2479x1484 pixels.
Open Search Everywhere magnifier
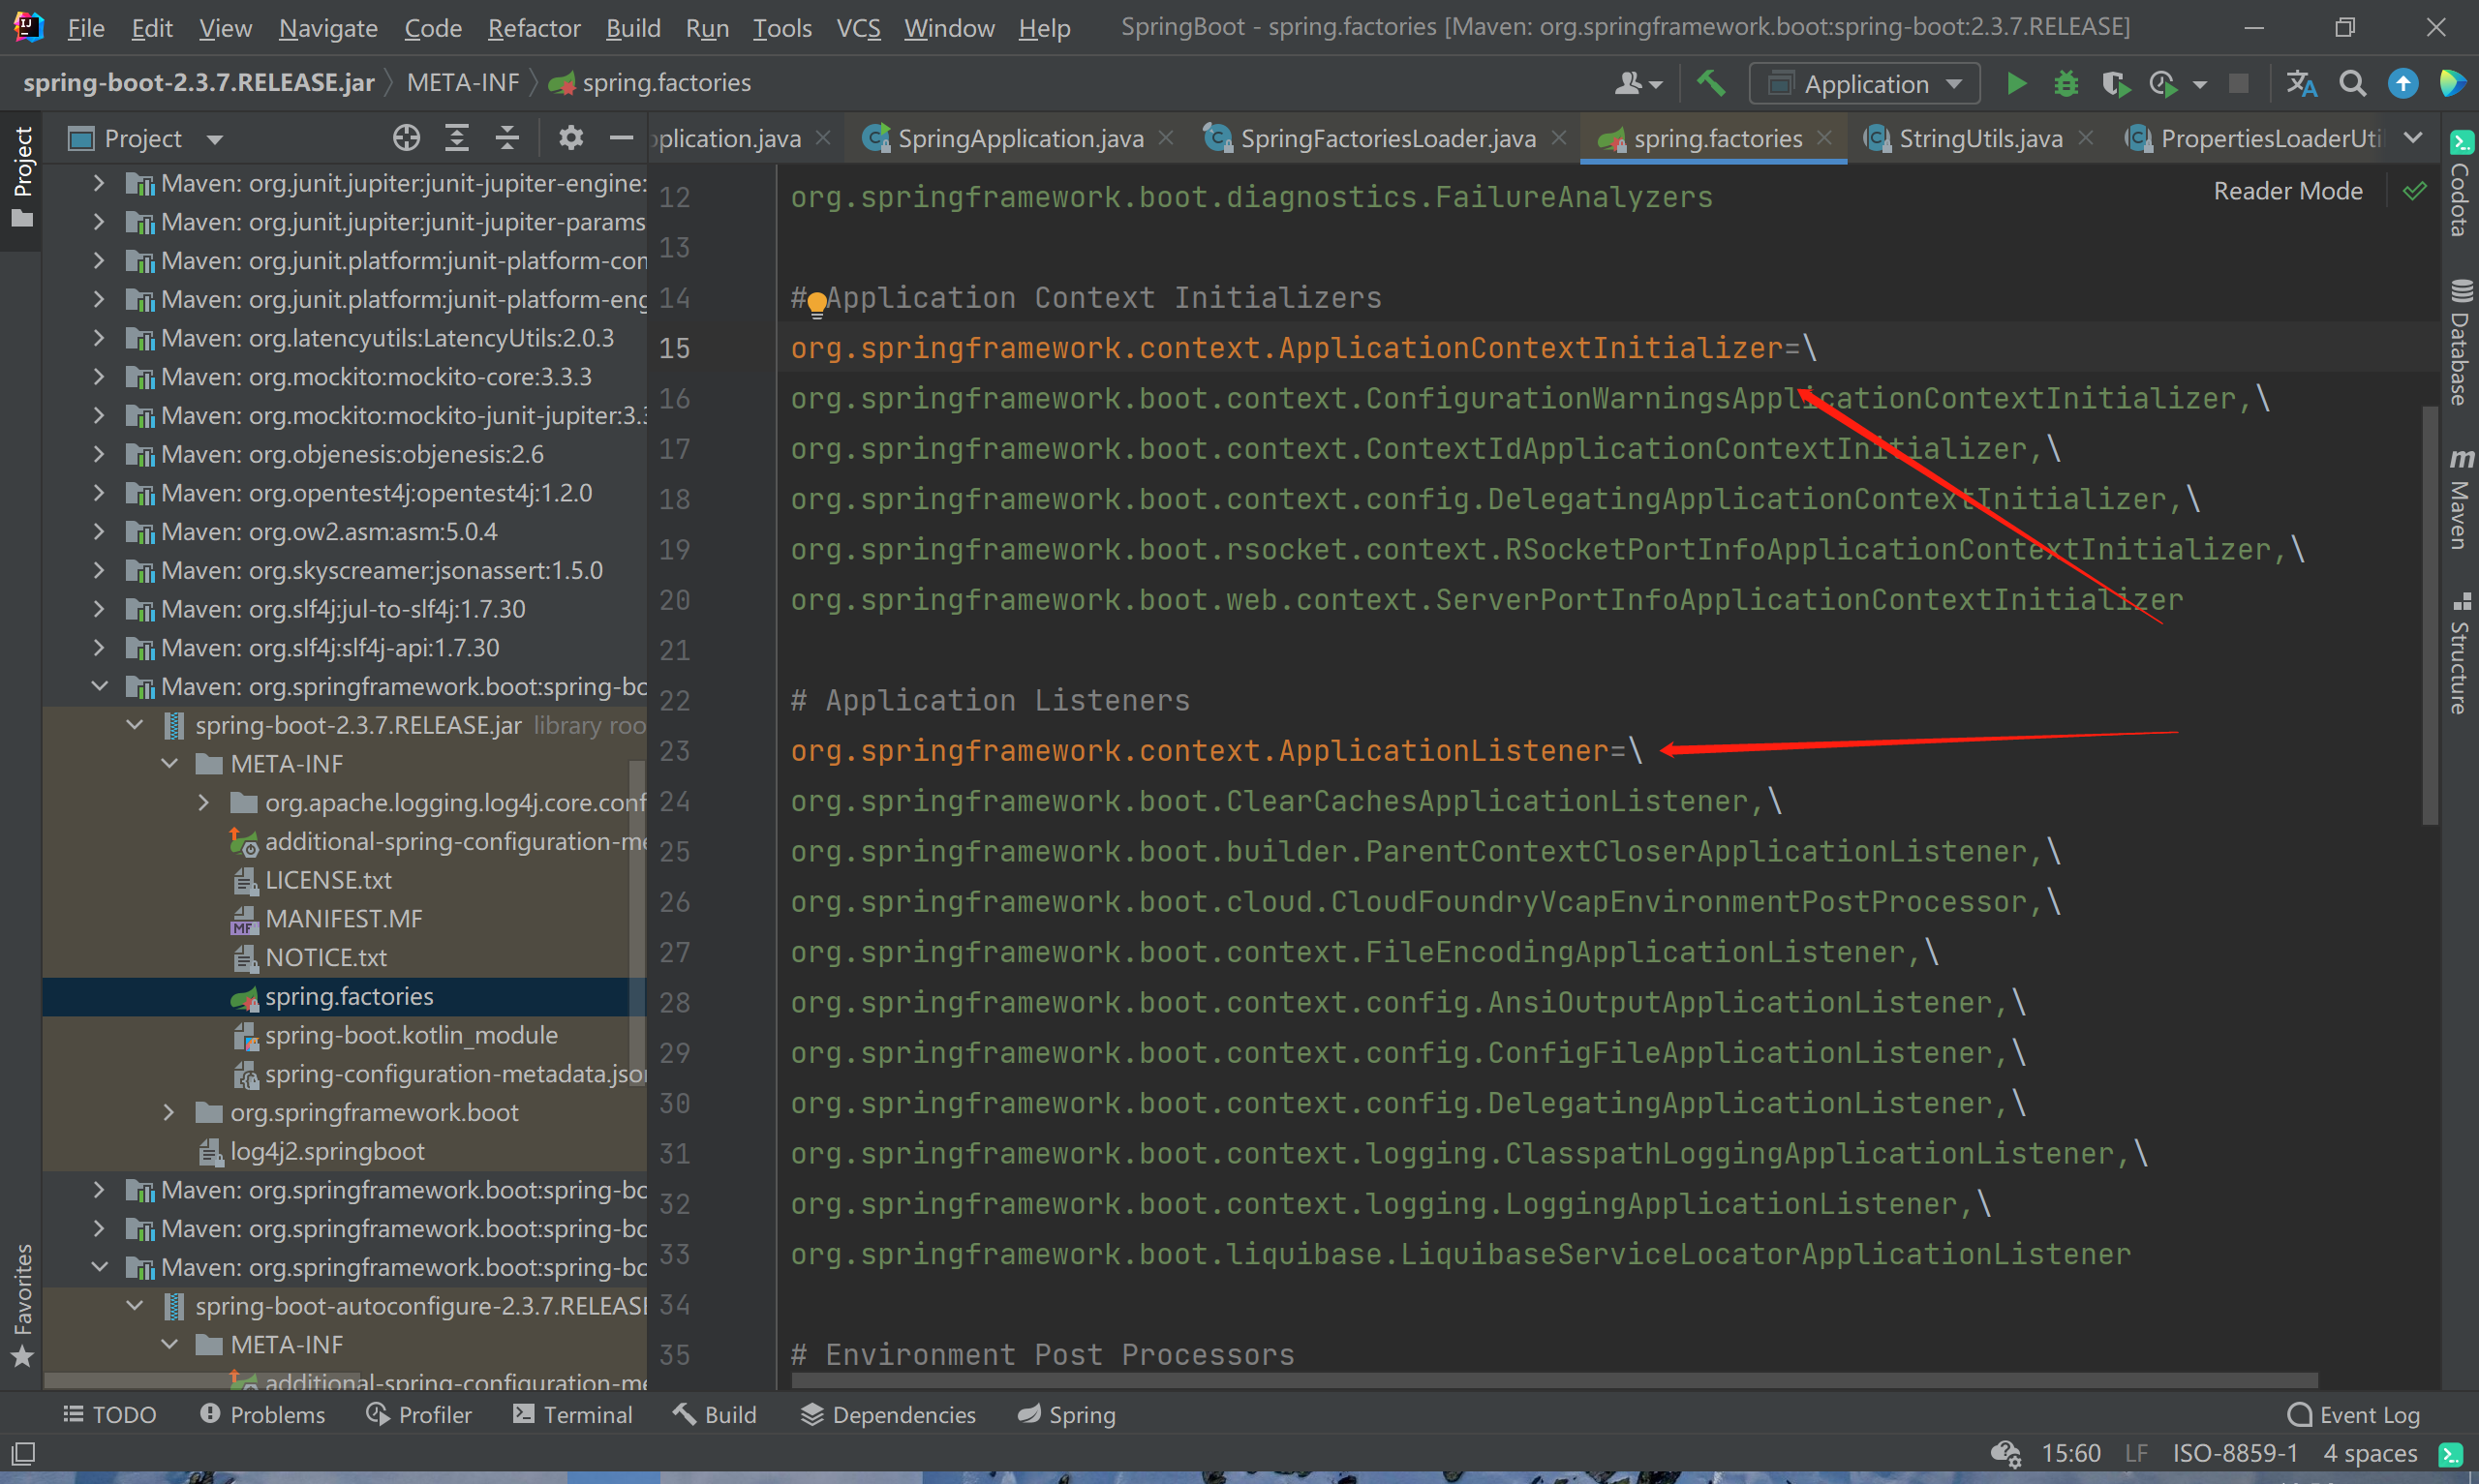point(2353,84)
